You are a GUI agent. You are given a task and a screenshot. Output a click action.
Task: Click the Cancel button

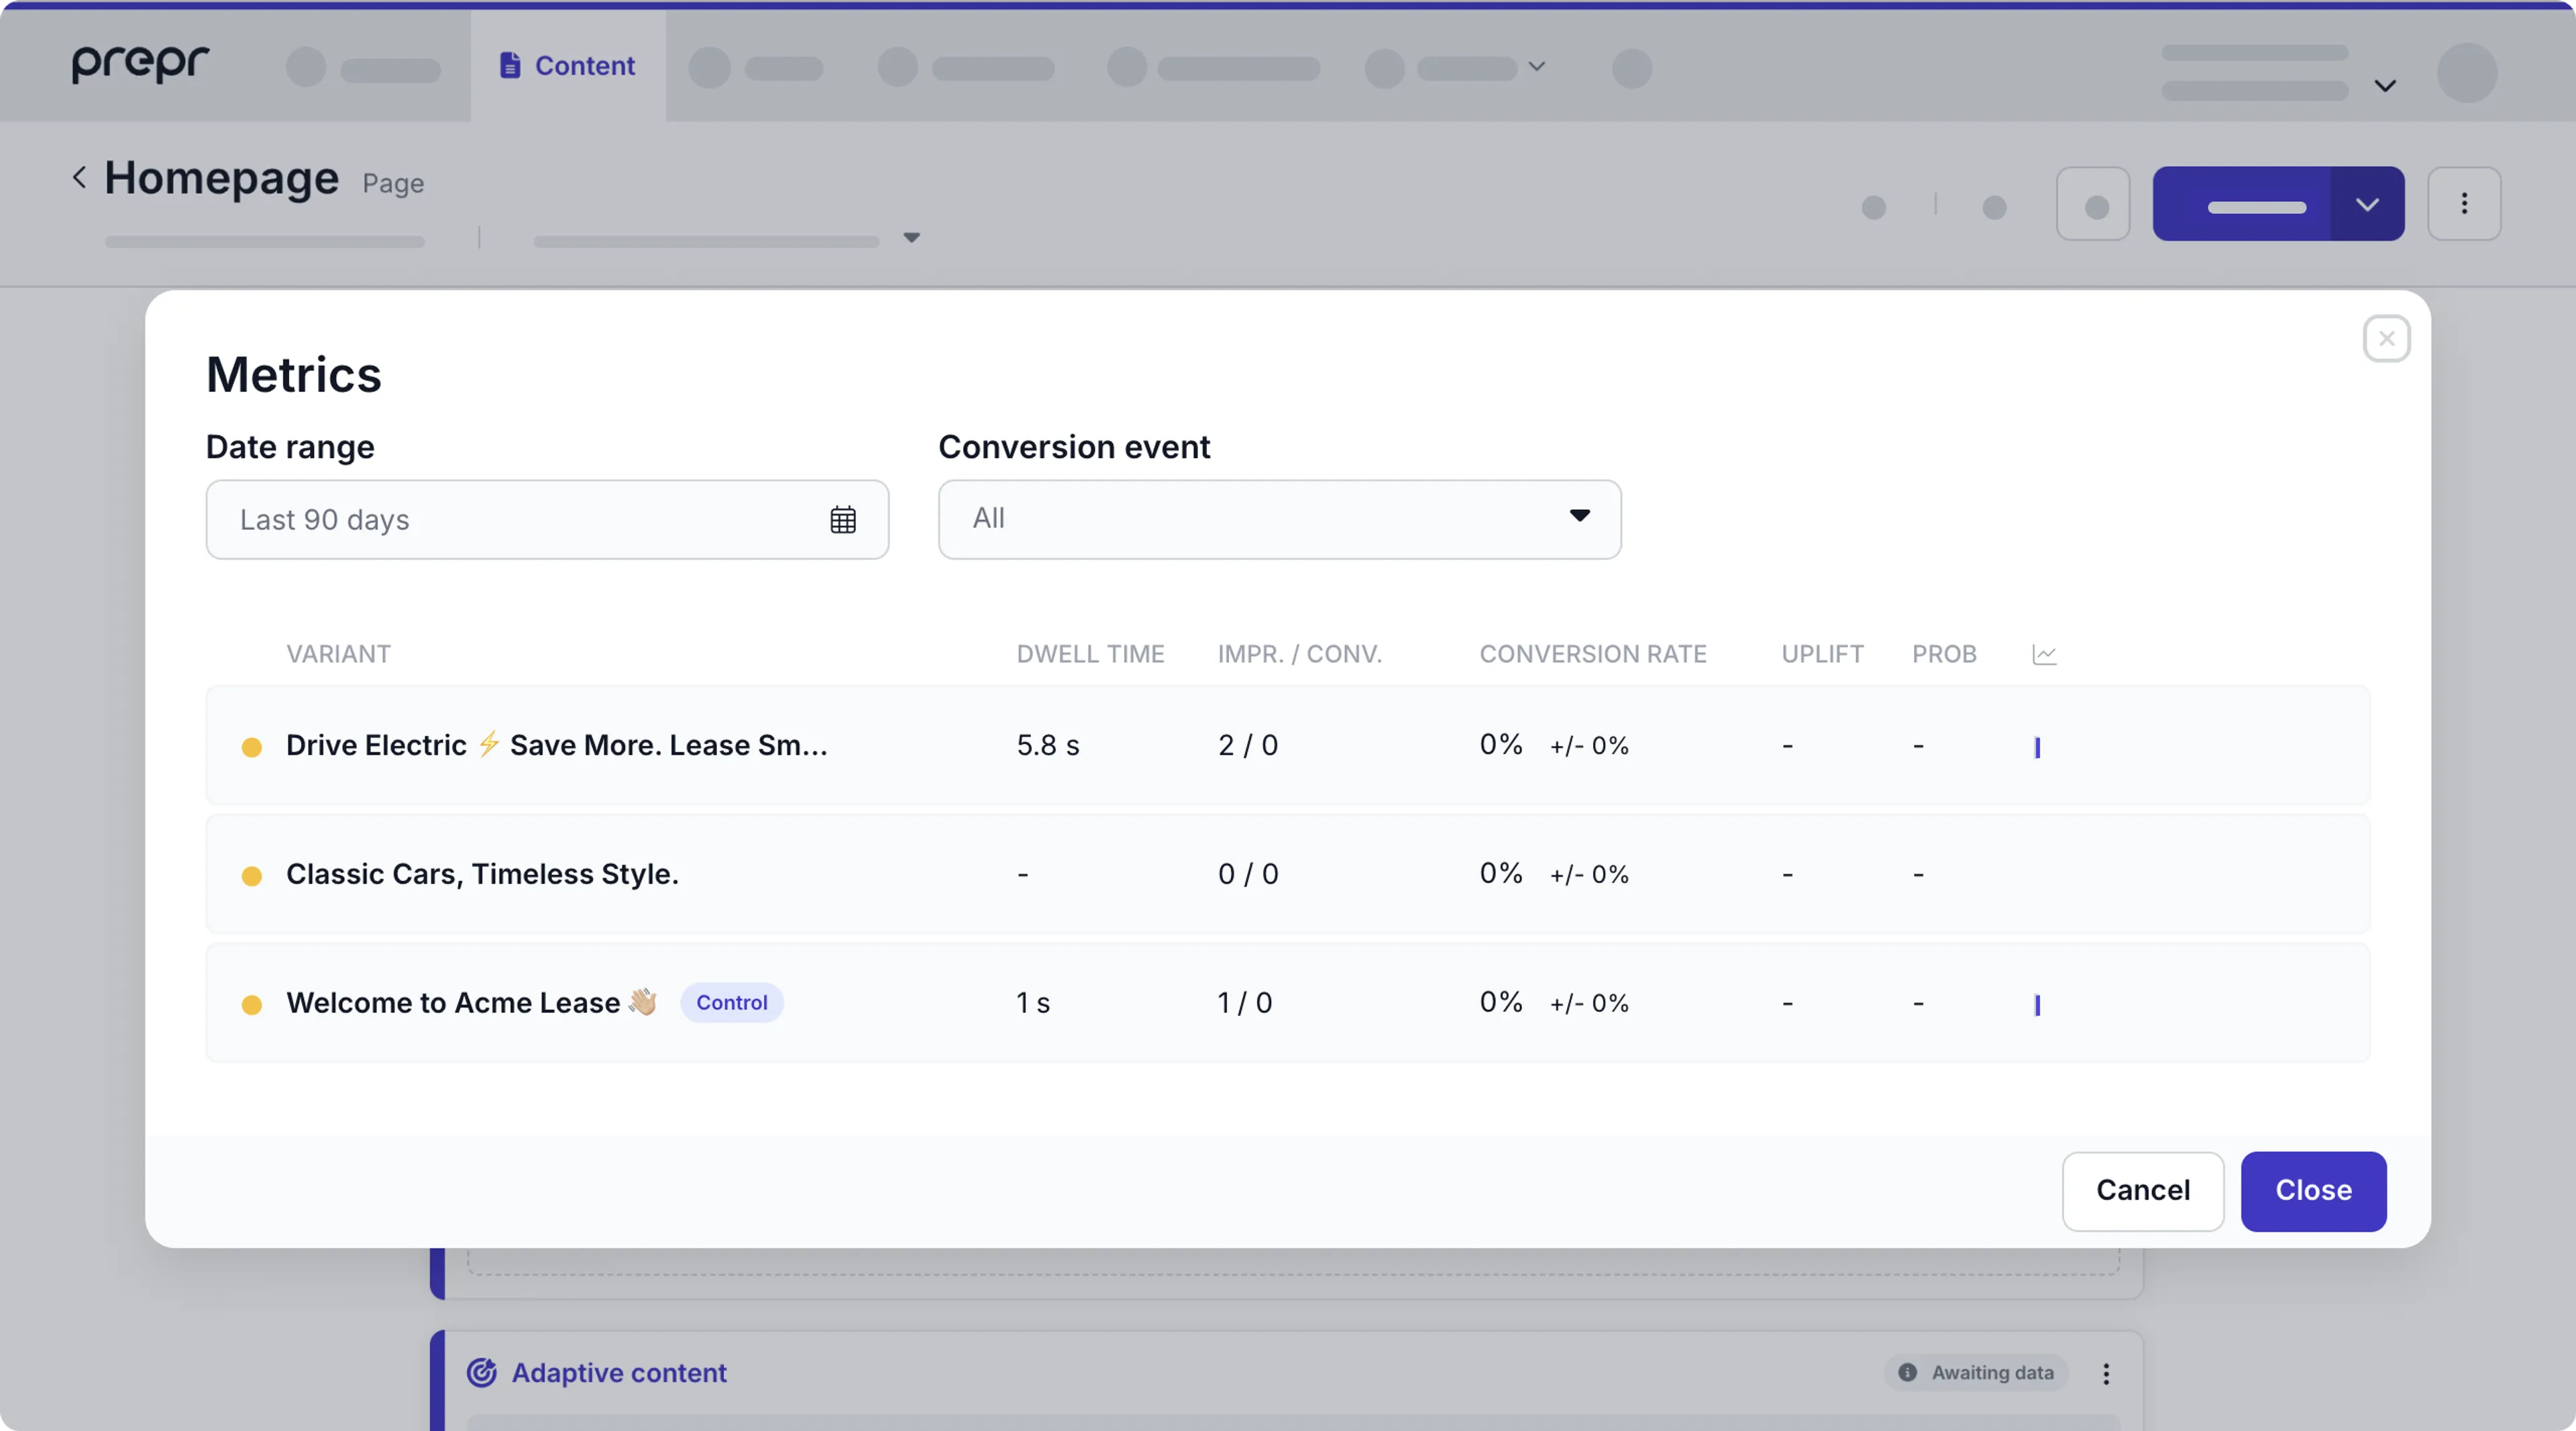[2142, 1190]
